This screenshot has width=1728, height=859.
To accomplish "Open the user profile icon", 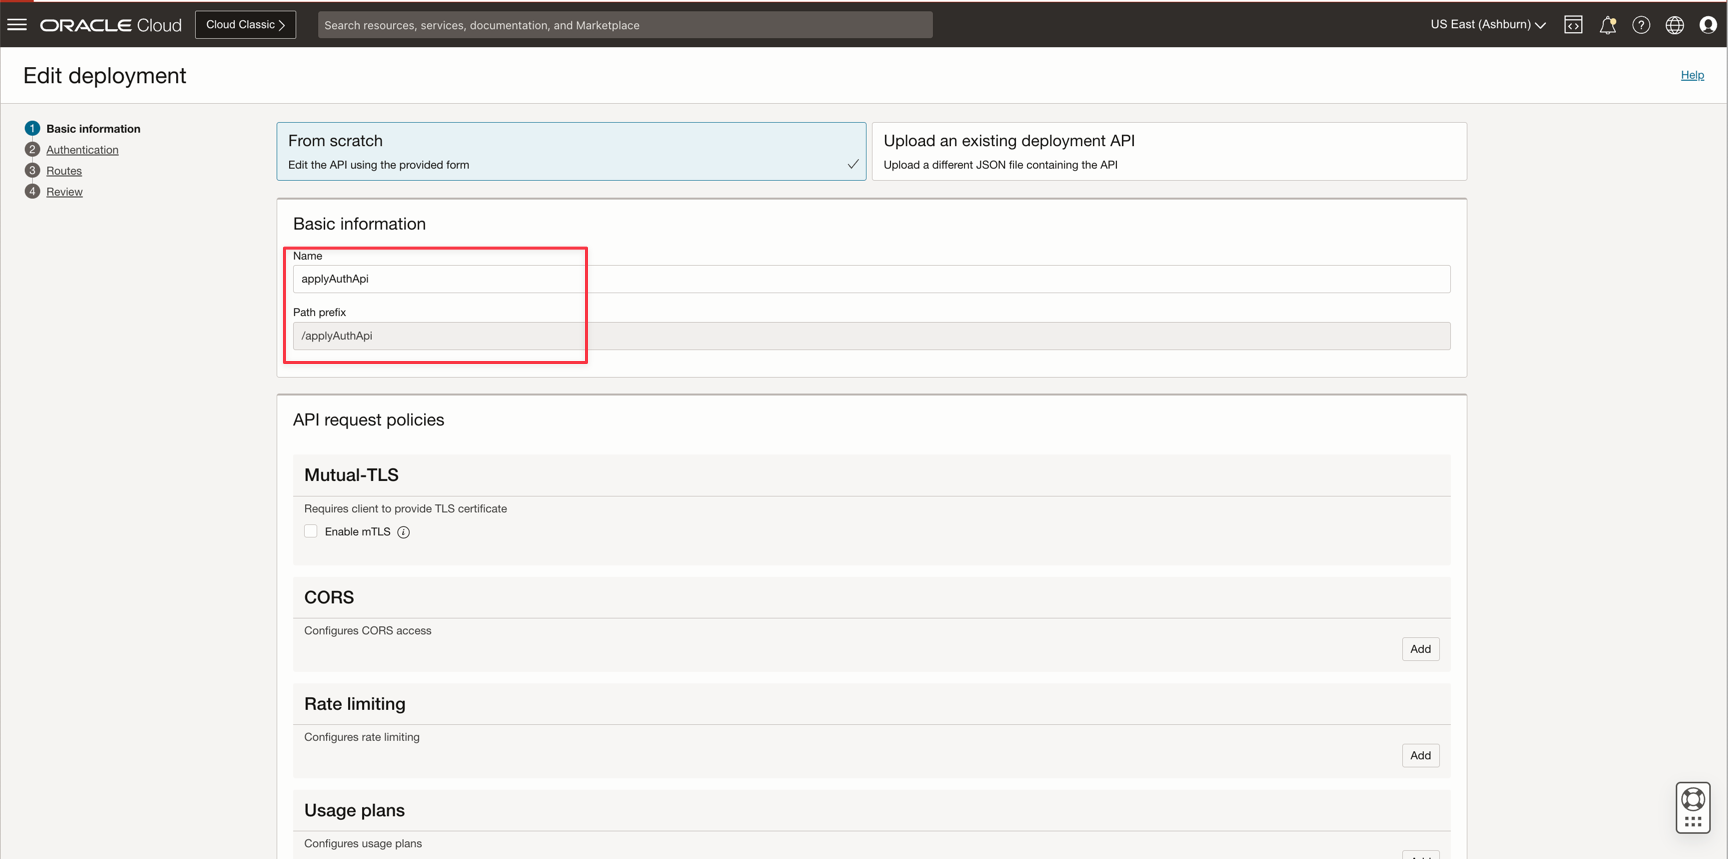I will 1708,25.
